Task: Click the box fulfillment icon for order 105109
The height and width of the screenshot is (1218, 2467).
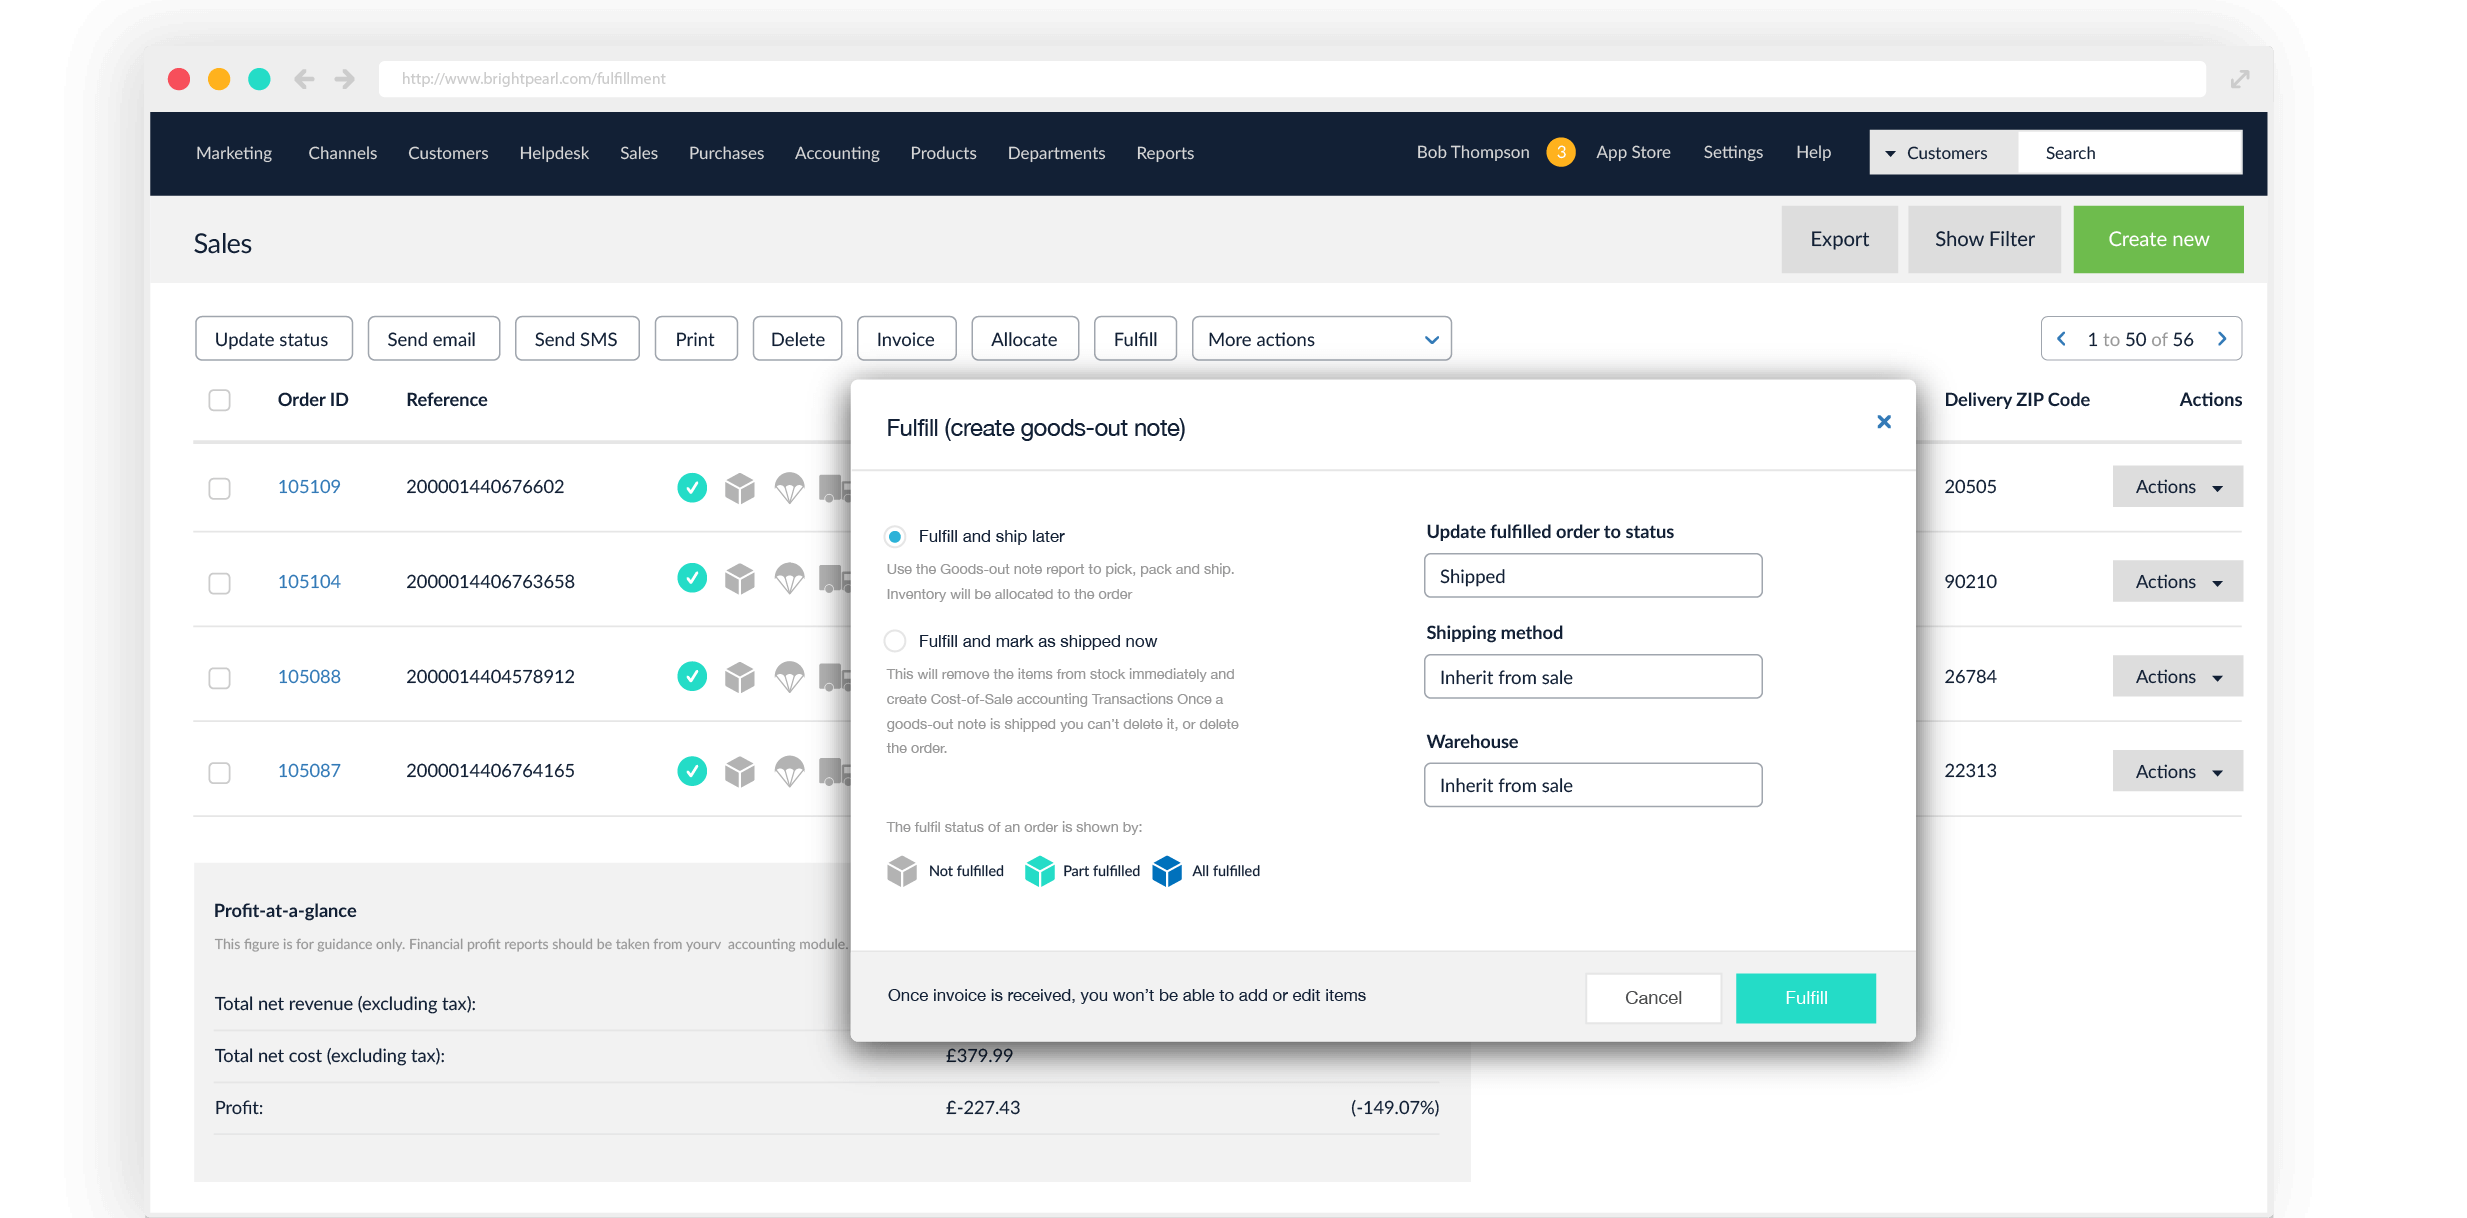Action: click(x=739, y=487)
